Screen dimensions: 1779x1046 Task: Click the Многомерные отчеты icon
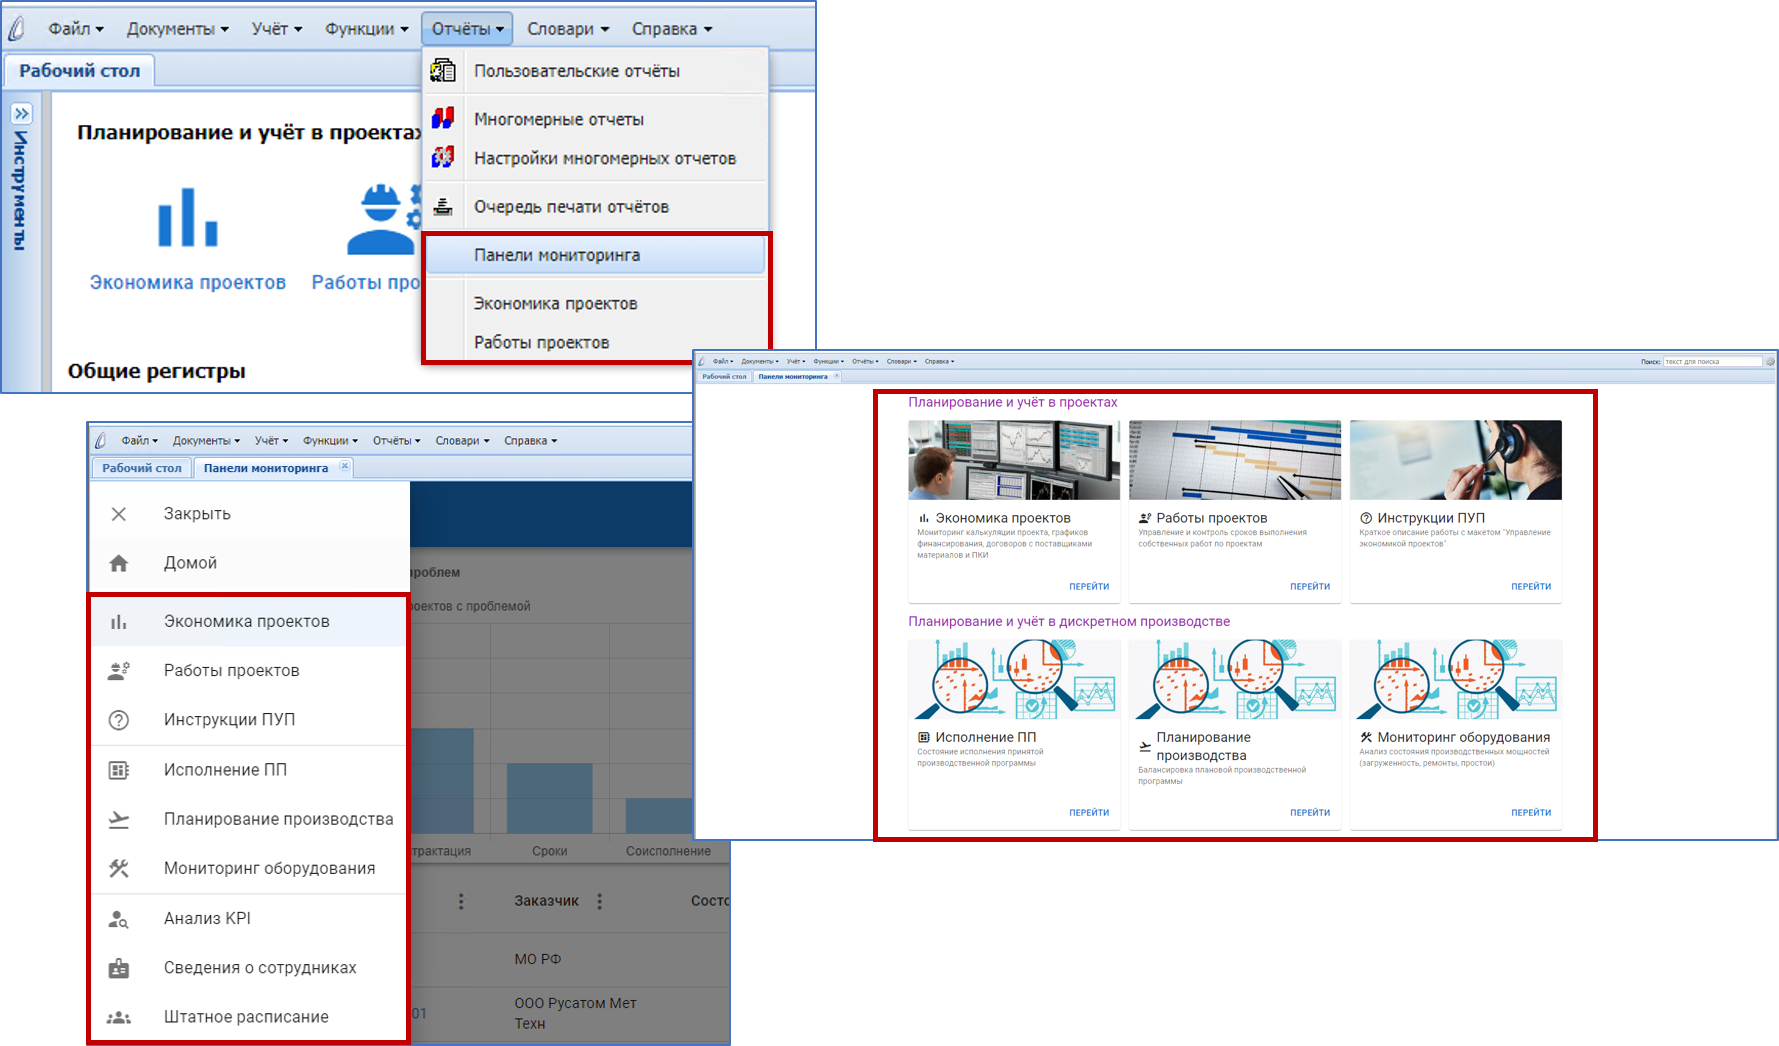tap(443, 119)
